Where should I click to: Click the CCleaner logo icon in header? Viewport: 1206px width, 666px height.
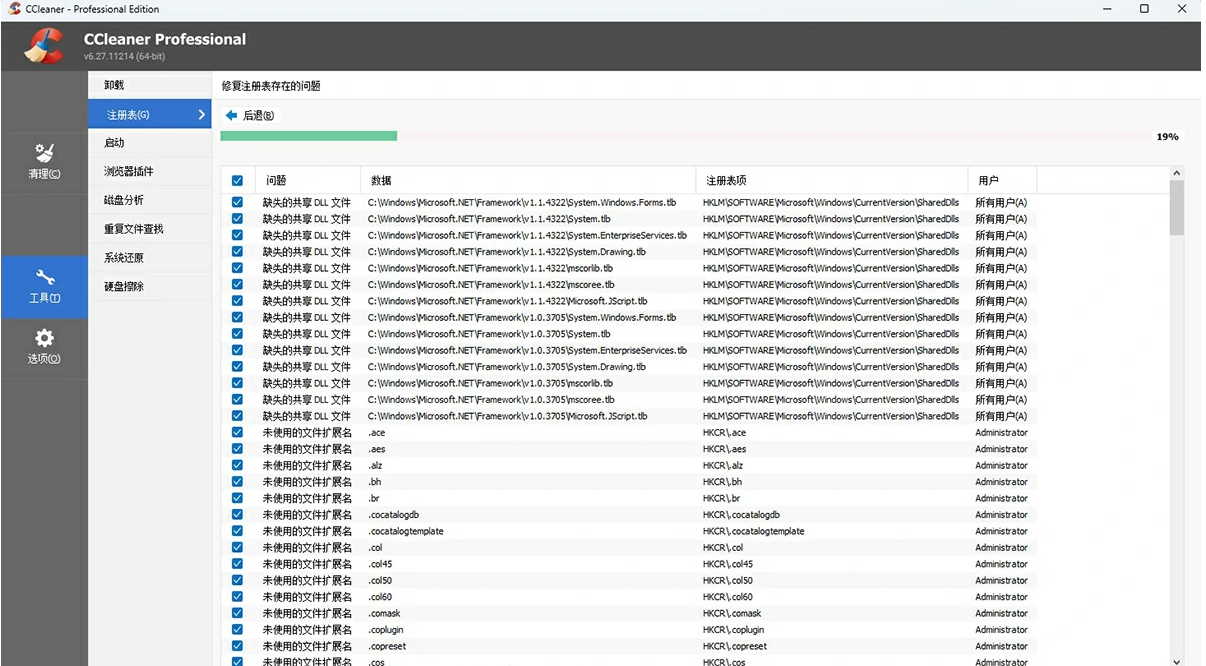[44, 45]
